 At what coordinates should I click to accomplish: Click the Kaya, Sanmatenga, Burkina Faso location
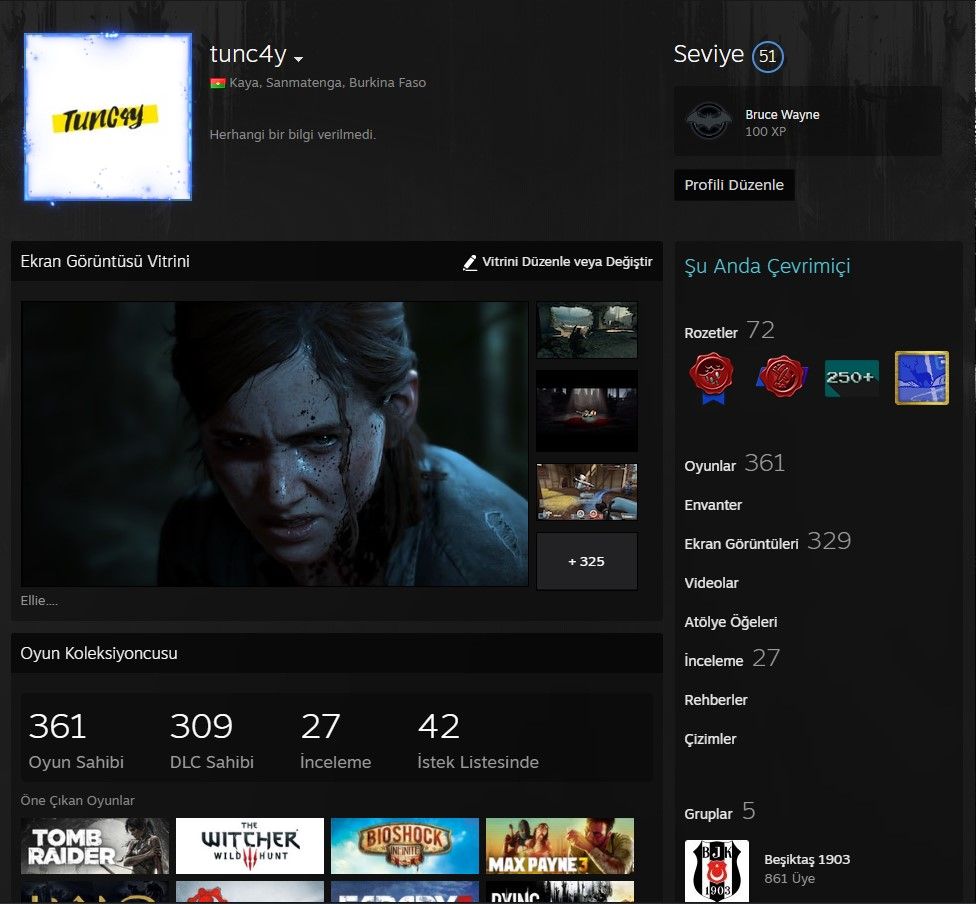coord(327,83)
